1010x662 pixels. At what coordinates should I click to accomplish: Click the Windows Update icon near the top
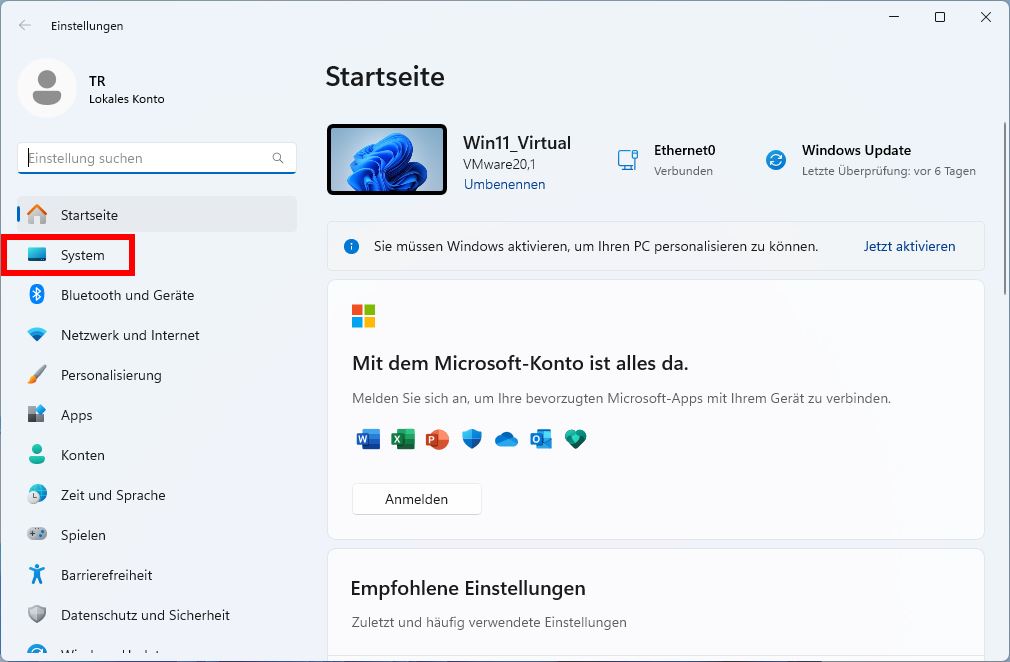tap(776, 159)
